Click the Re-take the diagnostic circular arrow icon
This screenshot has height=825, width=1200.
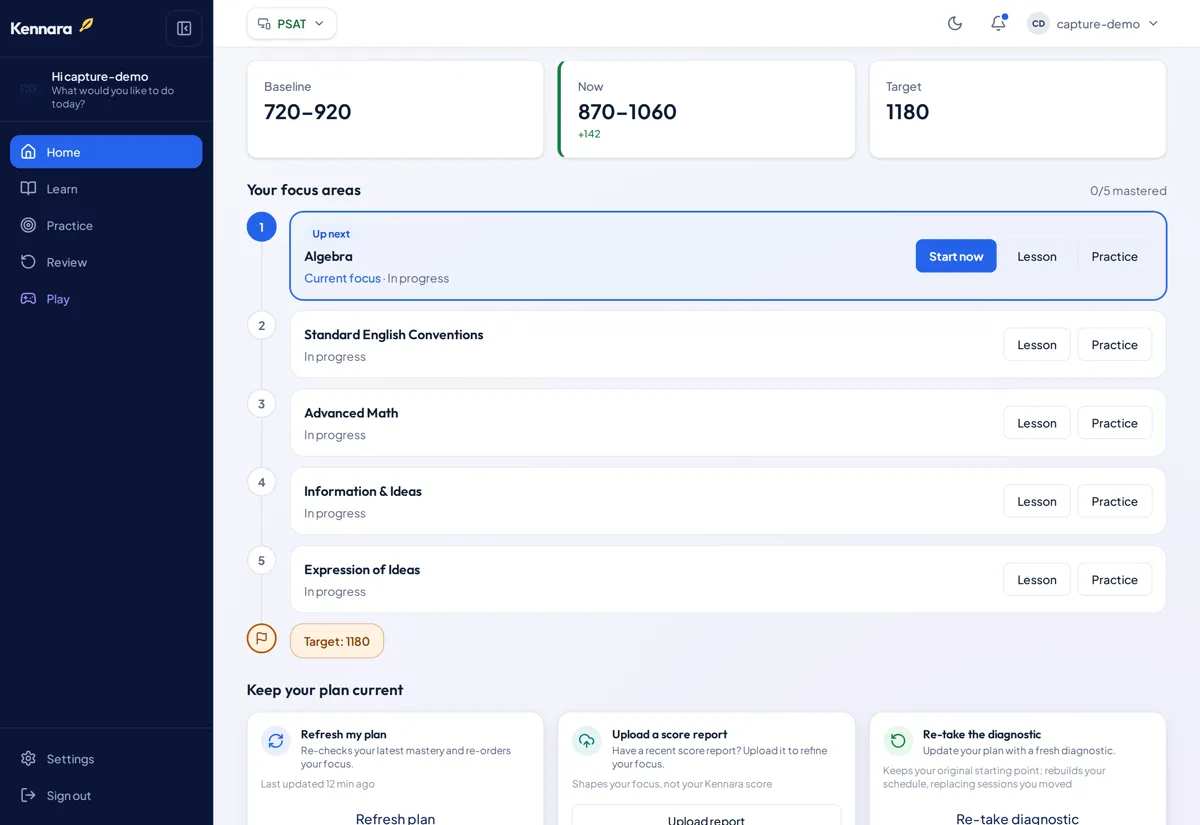(898, 741)
